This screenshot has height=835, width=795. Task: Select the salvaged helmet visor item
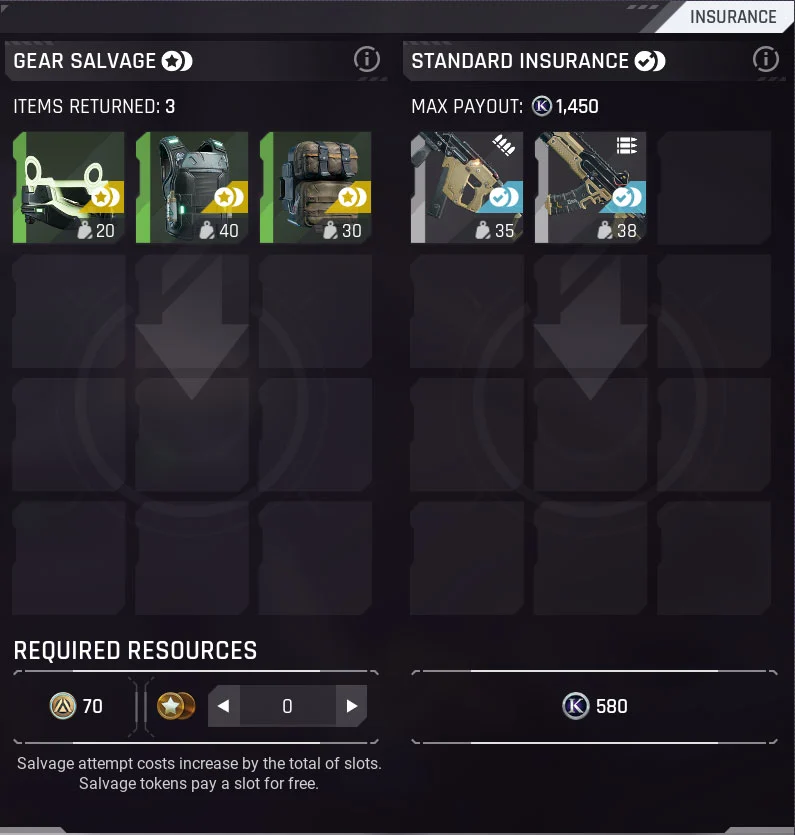coord(69,187)
